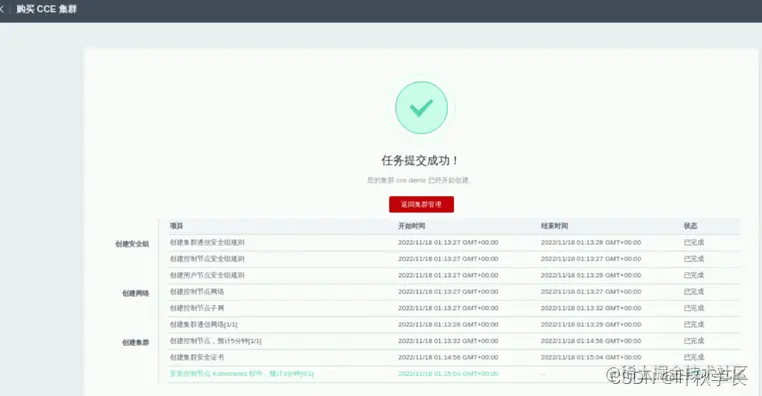Click the 创建控制节点子网 item
The width and height of the screenshot is (762, 396).
coord(197,308)
